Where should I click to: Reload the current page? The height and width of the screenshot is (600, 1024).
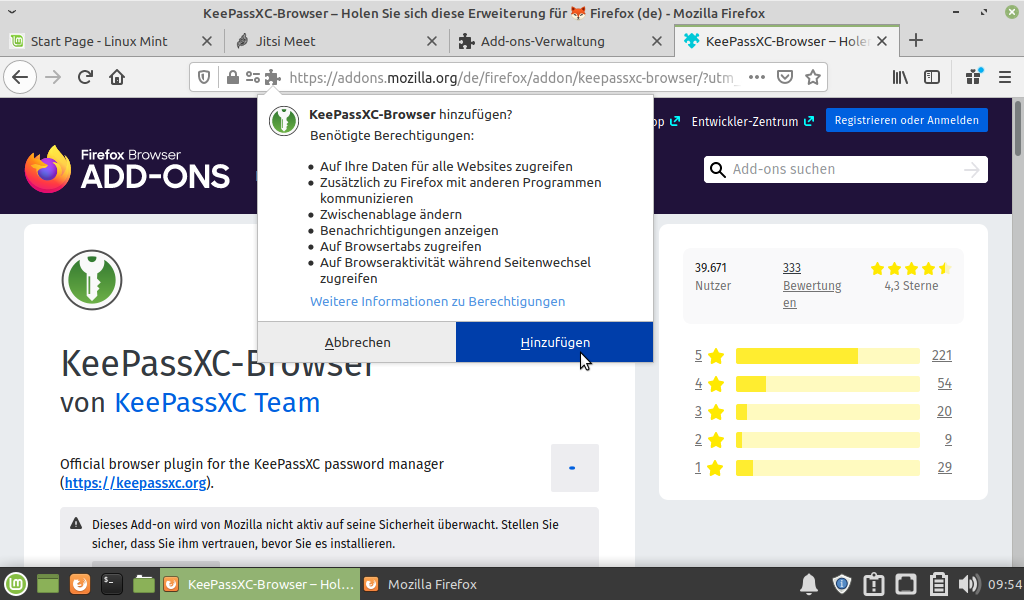(x=85, y=78)
